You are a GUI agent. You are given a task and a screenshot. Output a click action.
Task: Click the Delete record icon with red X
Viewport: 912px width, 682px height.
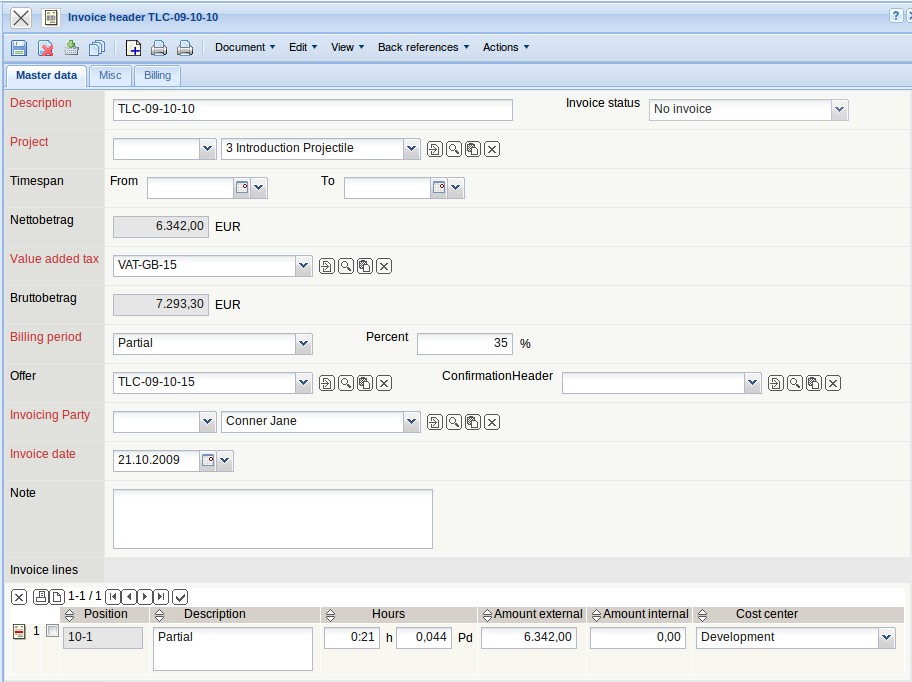point(45,48)
